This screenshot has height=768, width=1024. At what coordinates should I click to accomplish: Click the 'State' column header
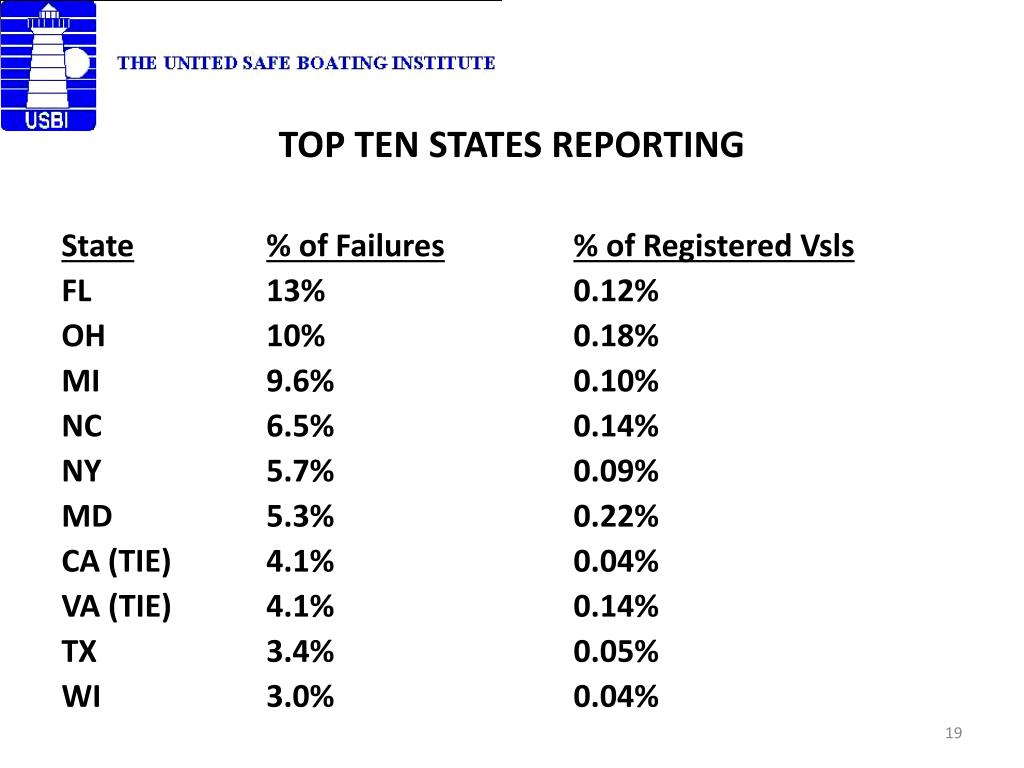(x=97, y=246)
